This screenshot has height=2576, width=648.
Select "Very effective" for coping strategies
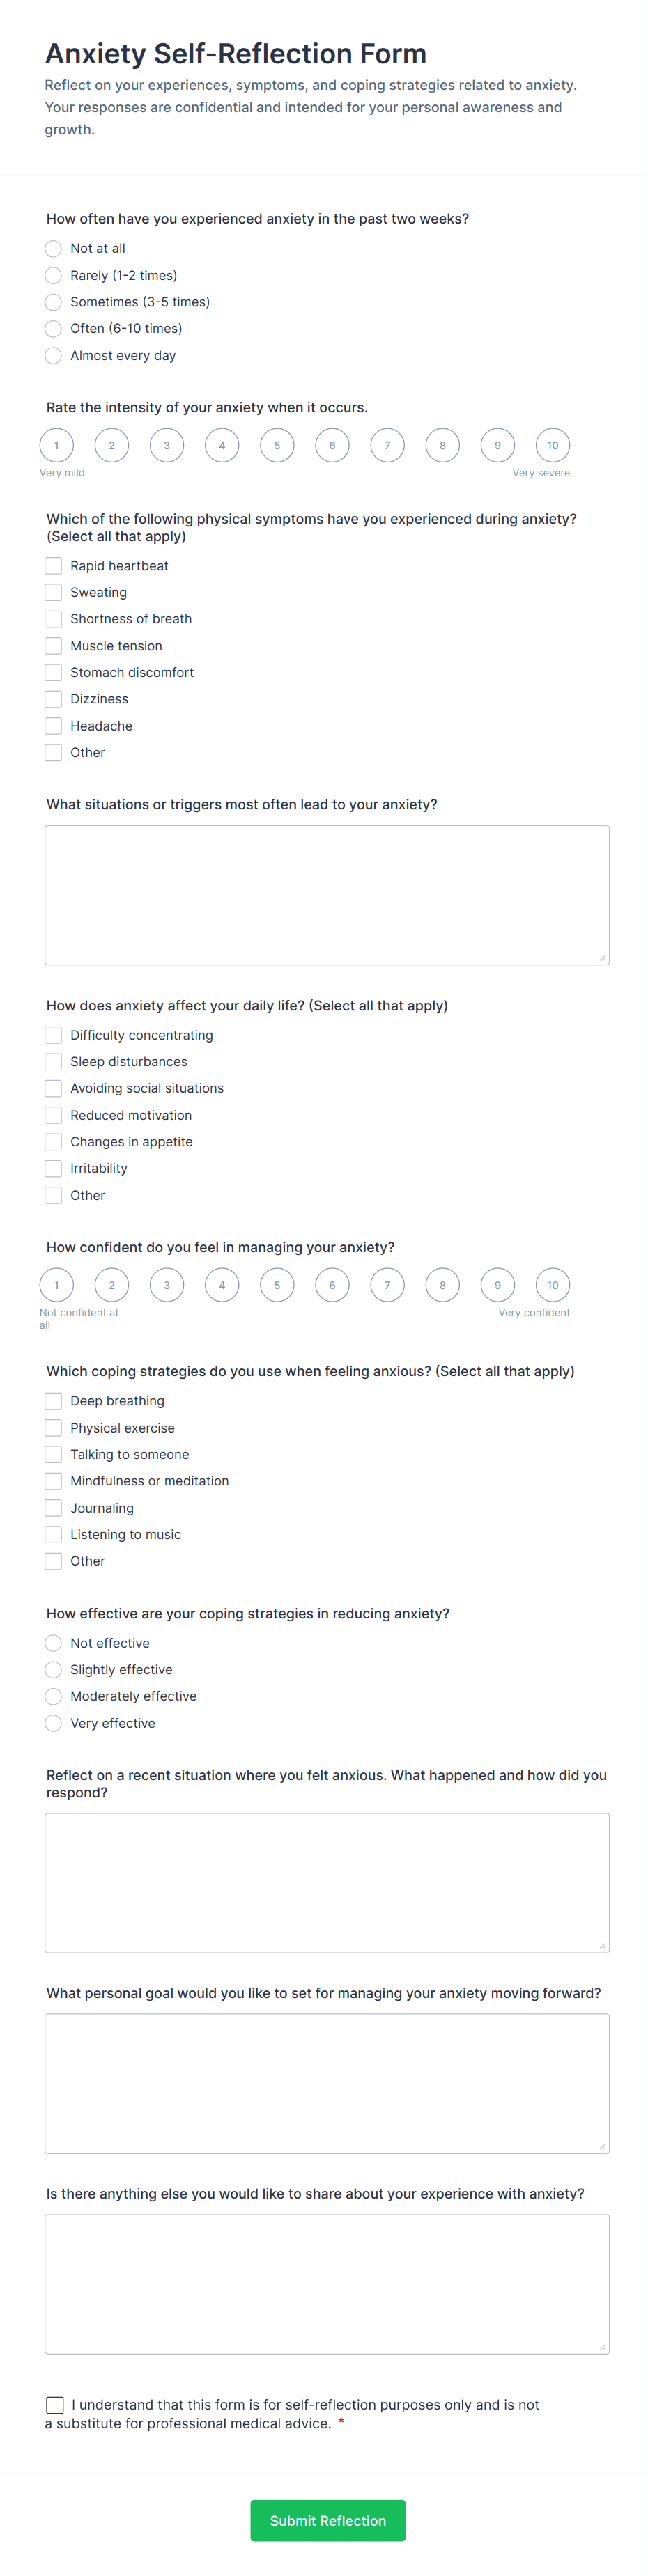pyautogui.click(x=53, y=1723)
